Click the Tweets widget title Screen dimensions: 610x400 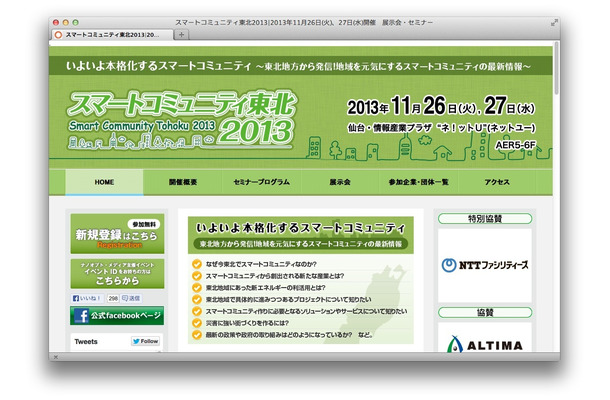click(x=86, y=342)
